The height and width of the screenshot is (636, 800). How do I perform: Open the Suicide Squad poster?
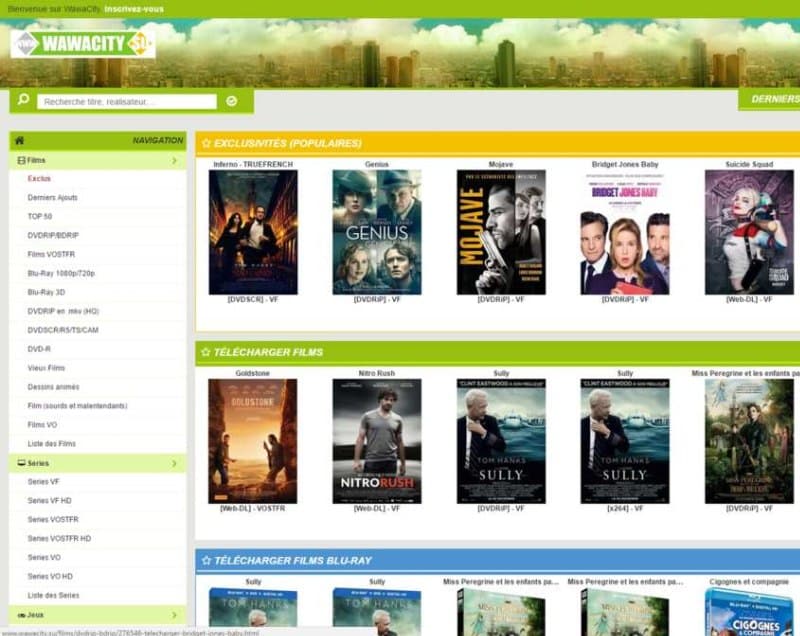749,232
